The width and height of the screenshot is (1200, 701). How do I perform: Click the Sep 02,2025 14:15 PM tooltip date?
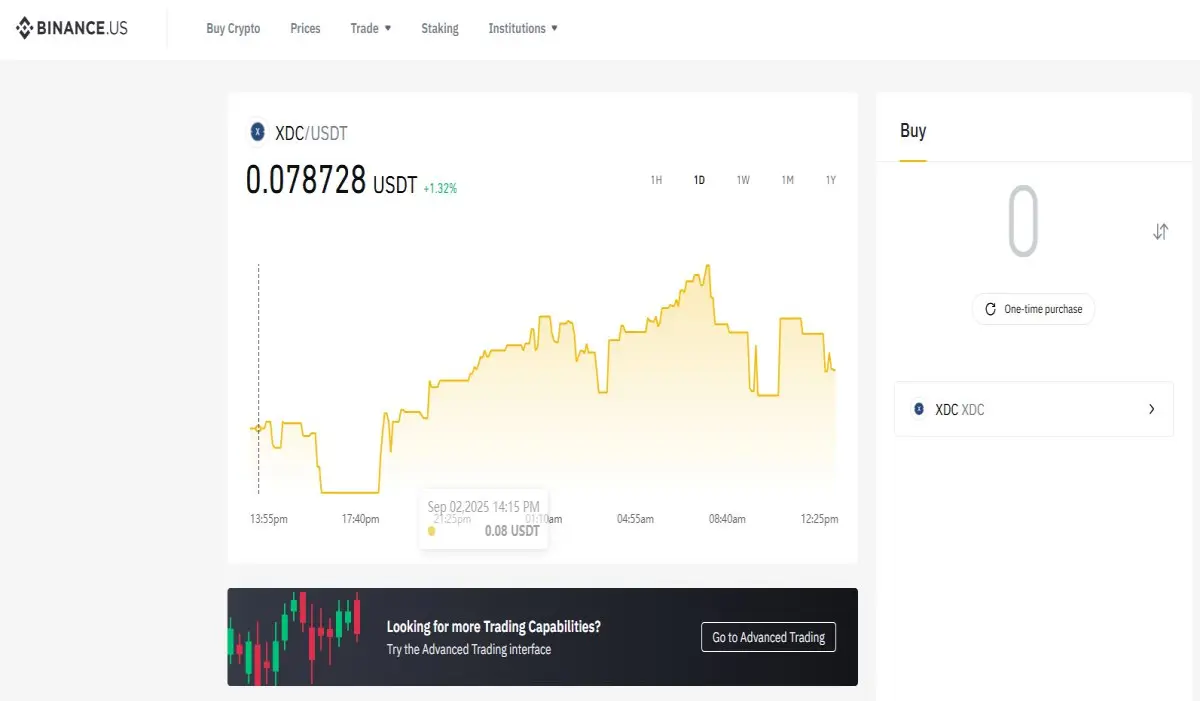click(484, 507)
